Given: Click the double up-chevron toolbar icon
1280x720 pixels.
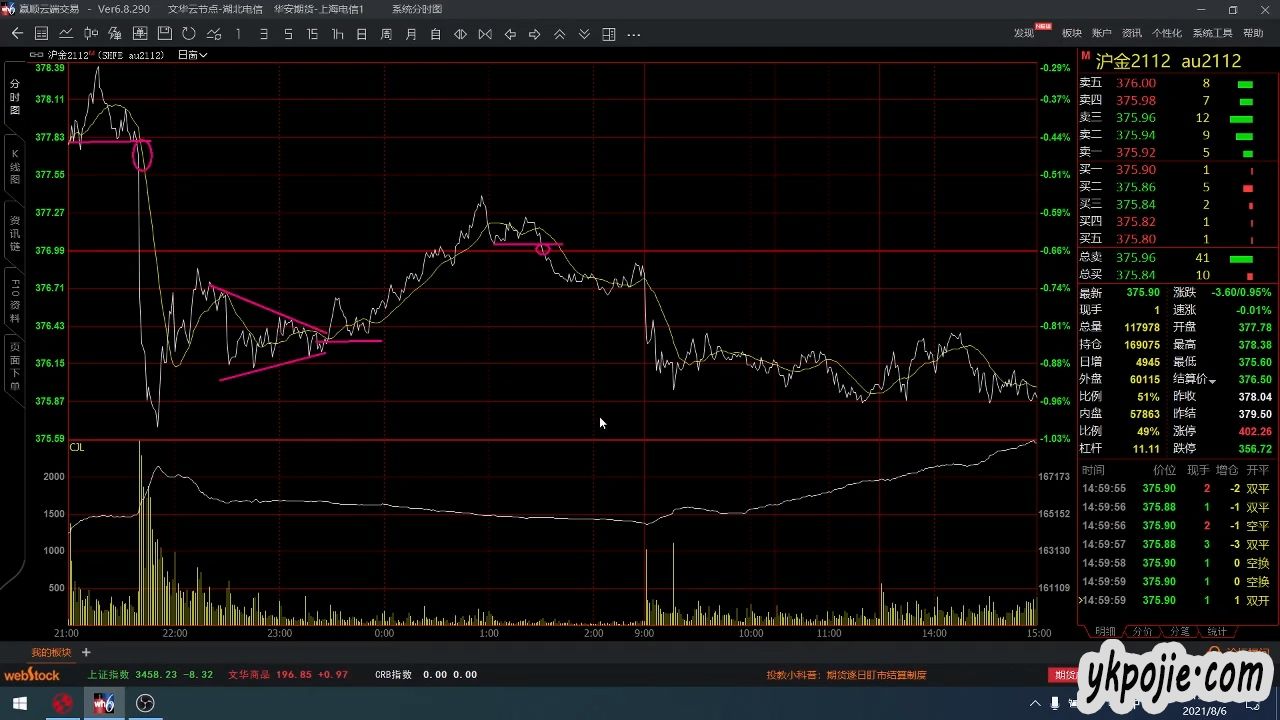Looking at the screenshot, I should [559, 34].
